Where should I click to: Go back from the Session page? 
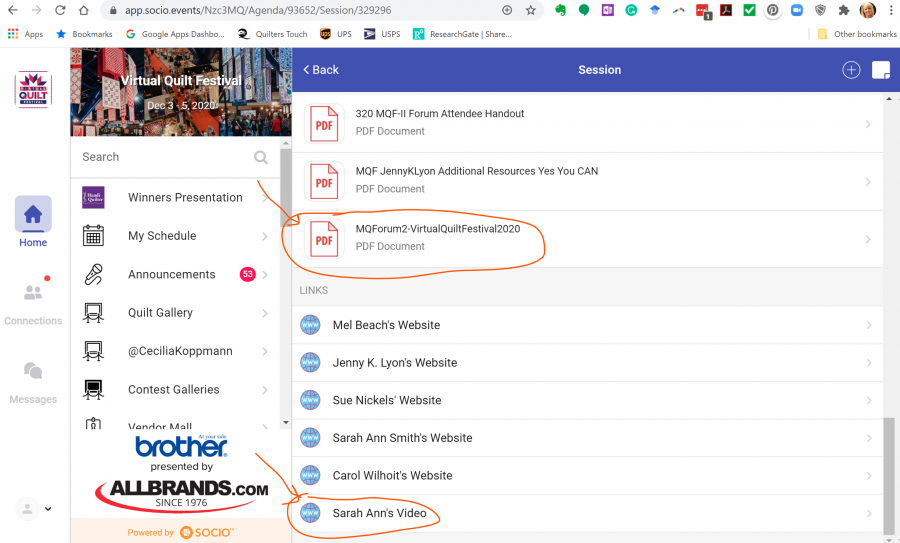(x=320, y=69)
